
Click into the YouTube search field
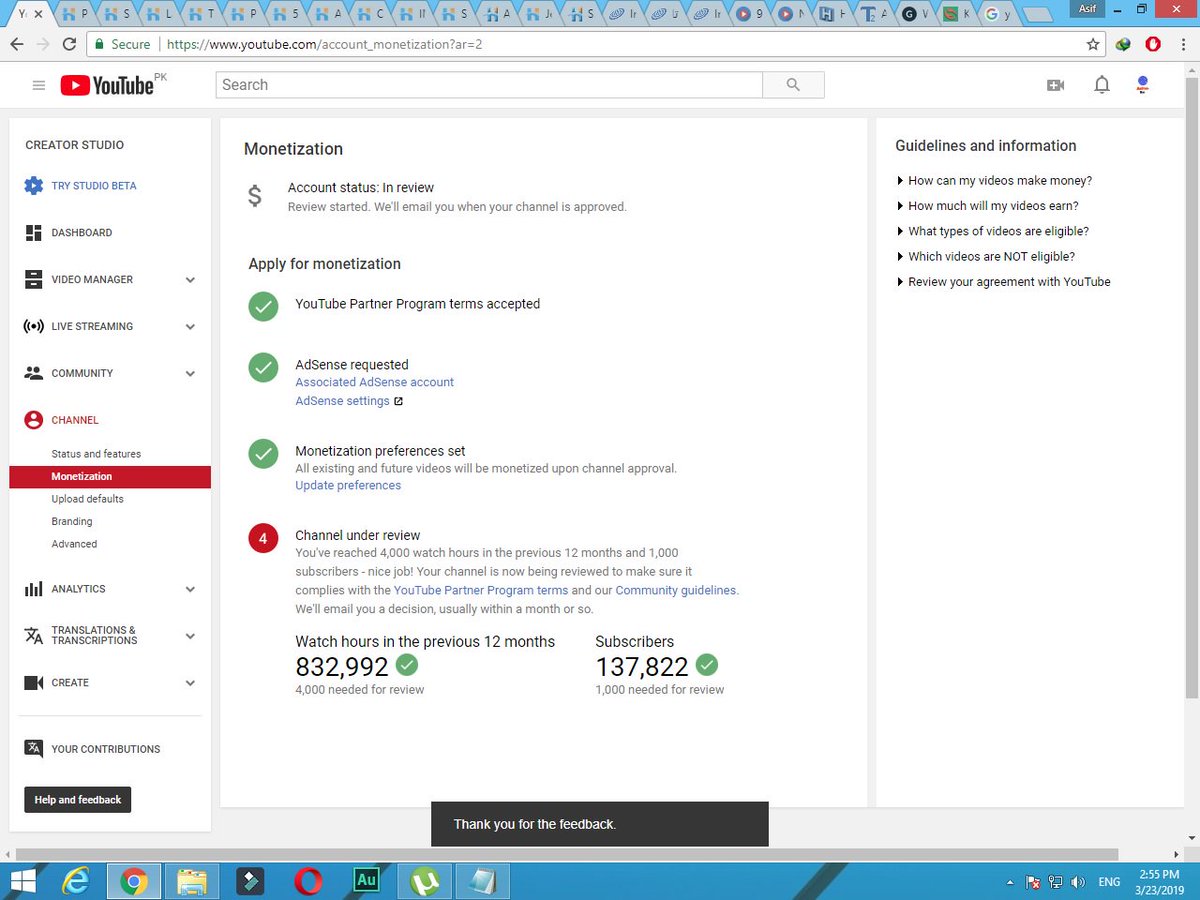(489, 85)
